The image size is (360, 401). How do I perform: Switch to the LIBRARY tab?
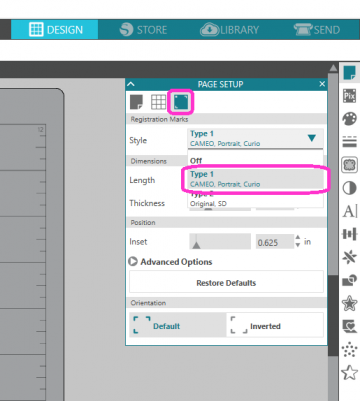coord(229,30)
